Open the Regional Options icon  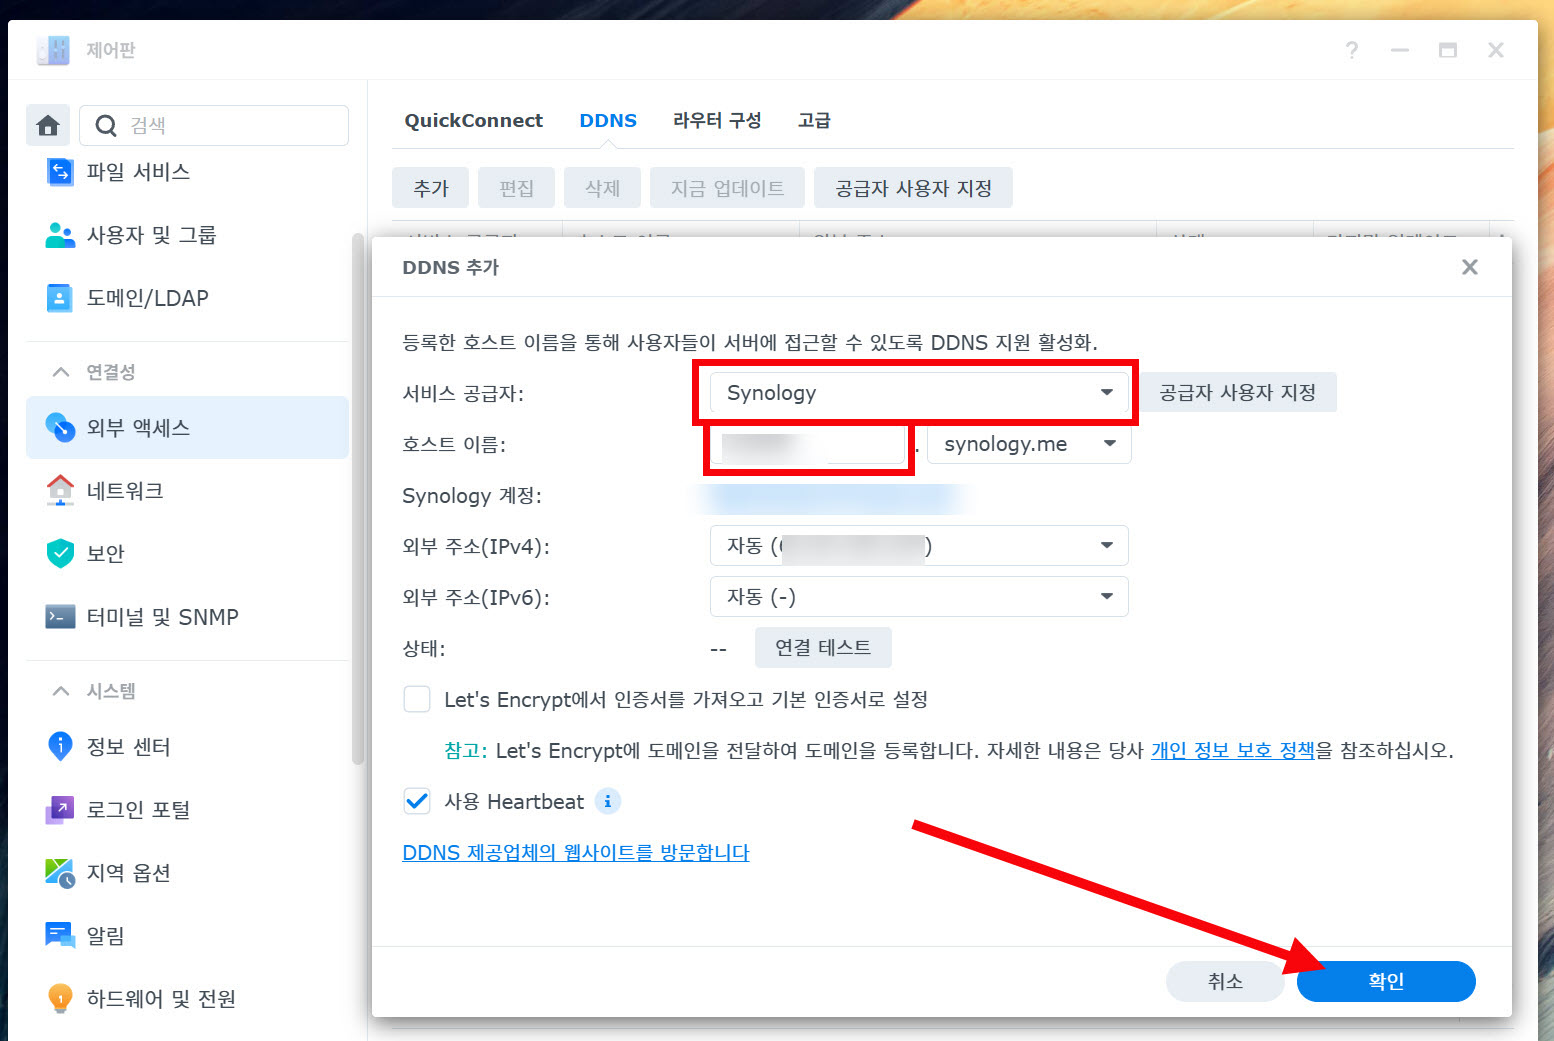[x=60, y=873]
